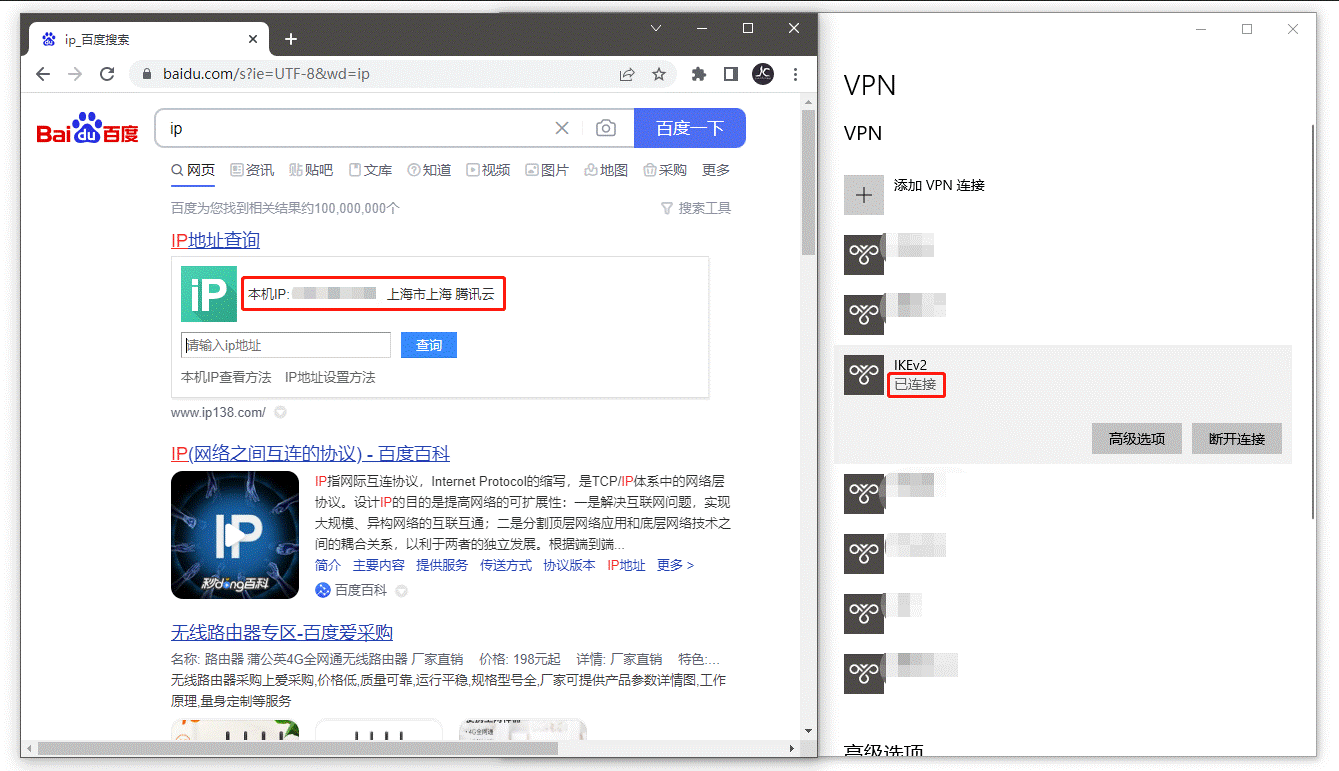Expand the dropdown next to 百度百科 source

pos(402,591)
